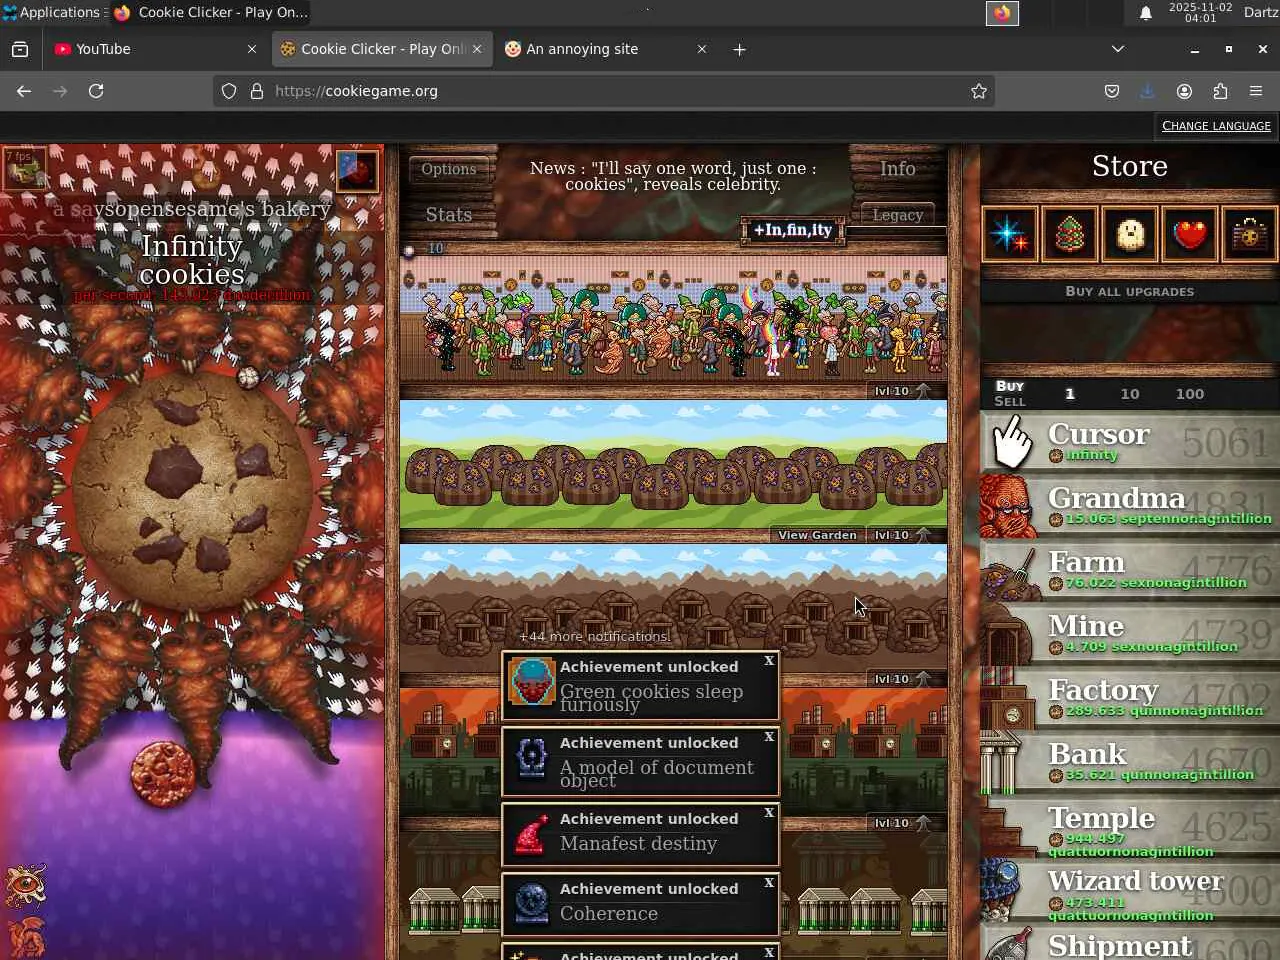Screen dimensions: 1280x960
Task: Open the Garden with View Garden
Action: tap(818, 535)
